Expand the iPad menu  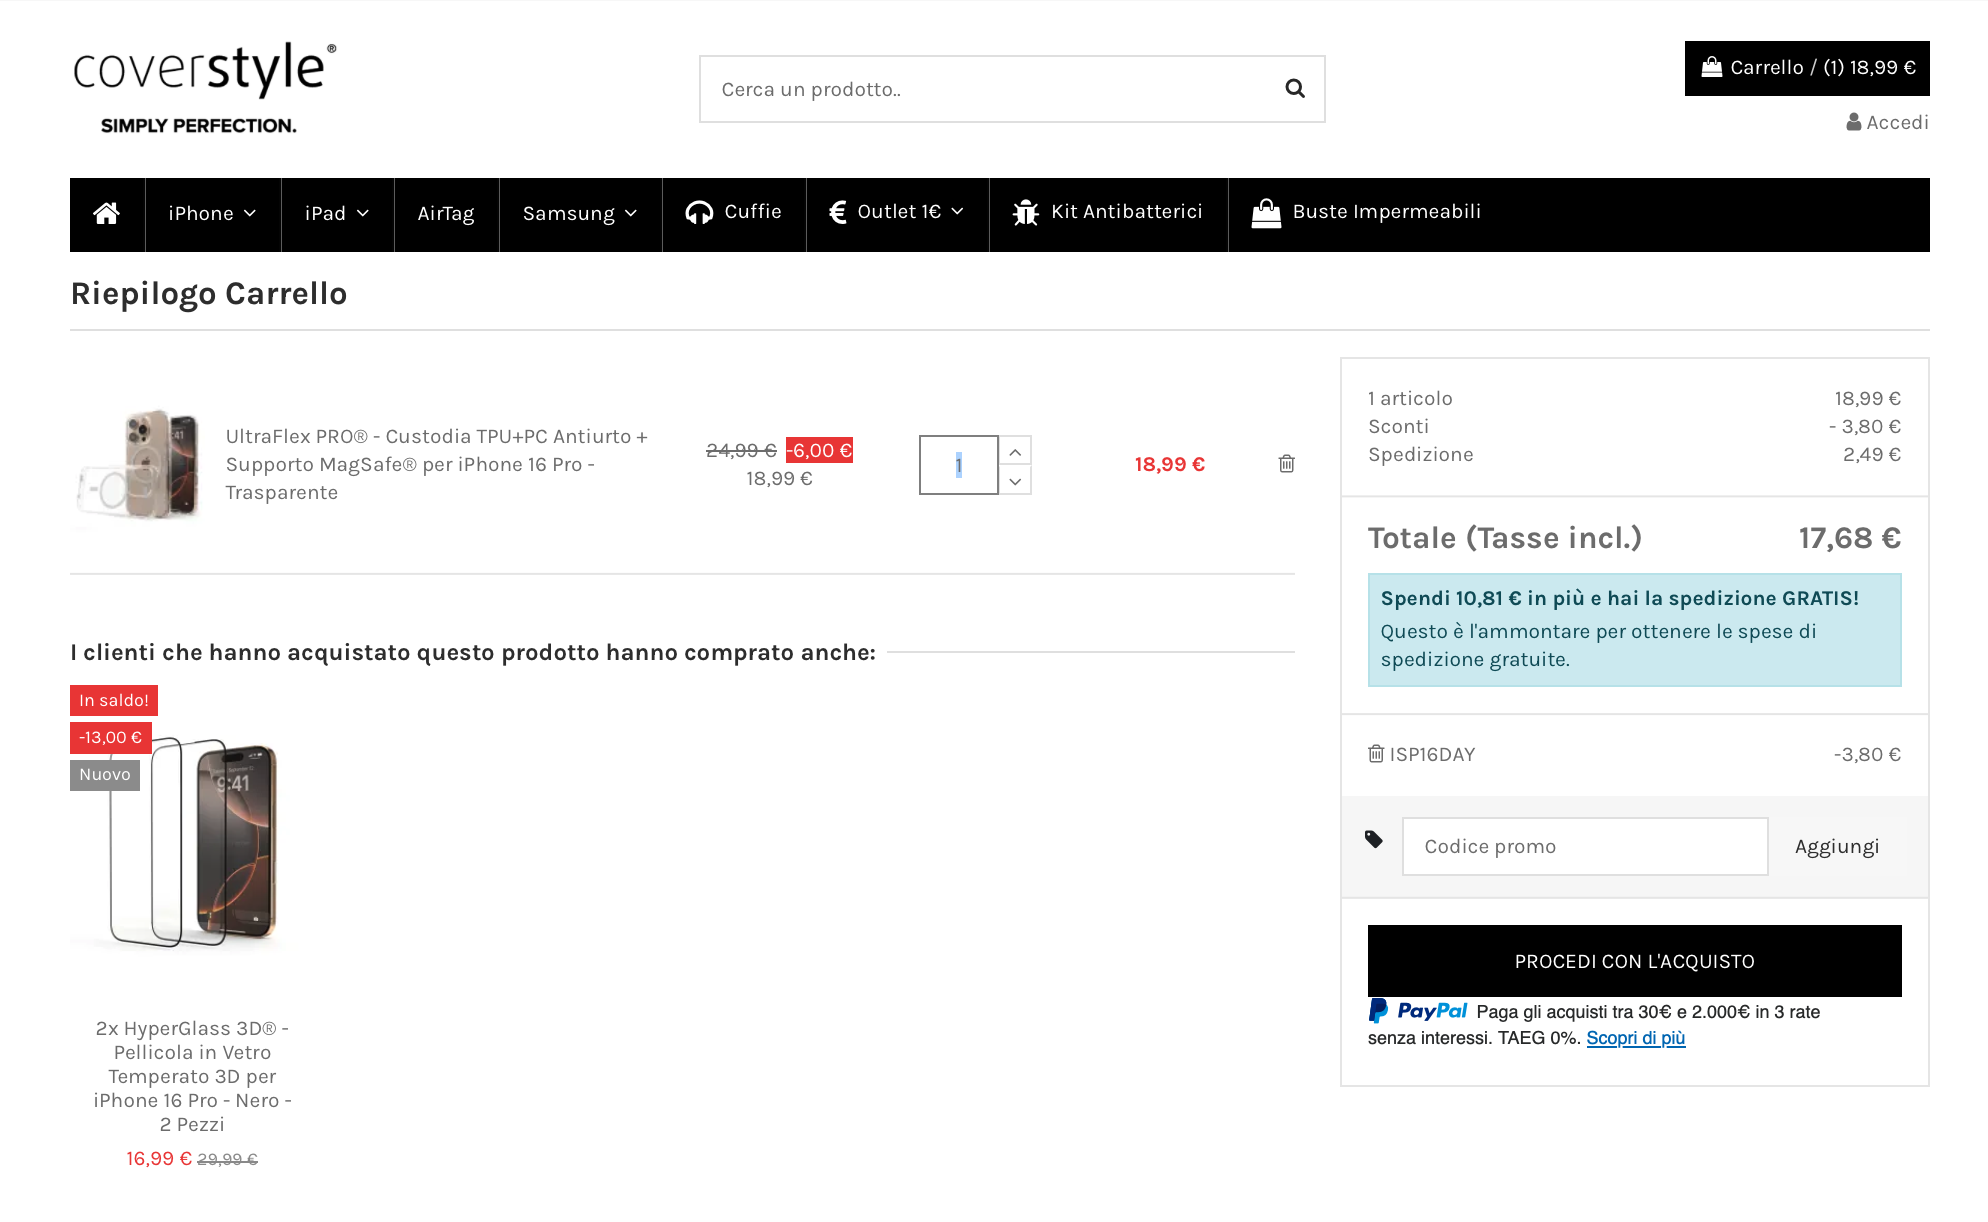(337, 214)
